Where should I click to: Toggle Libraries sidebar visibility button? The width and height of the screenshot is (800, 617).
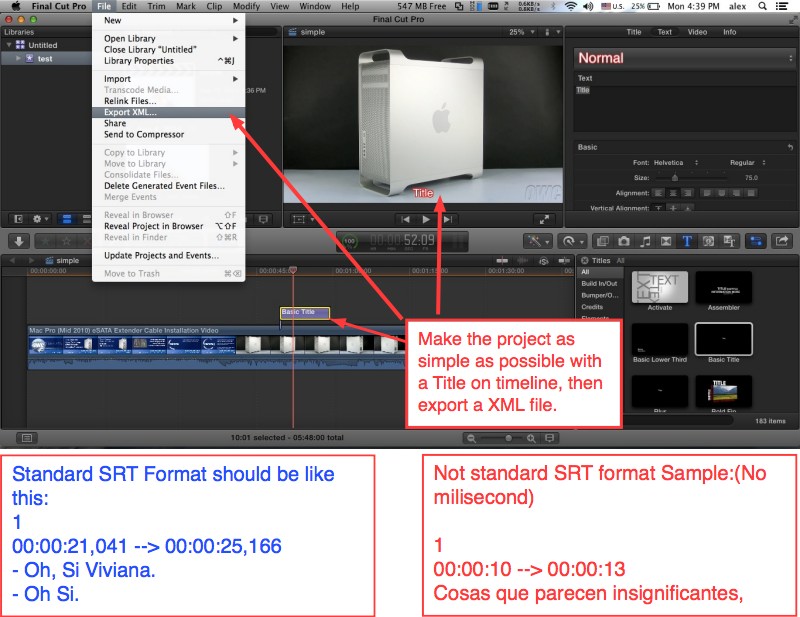point(18,219)
